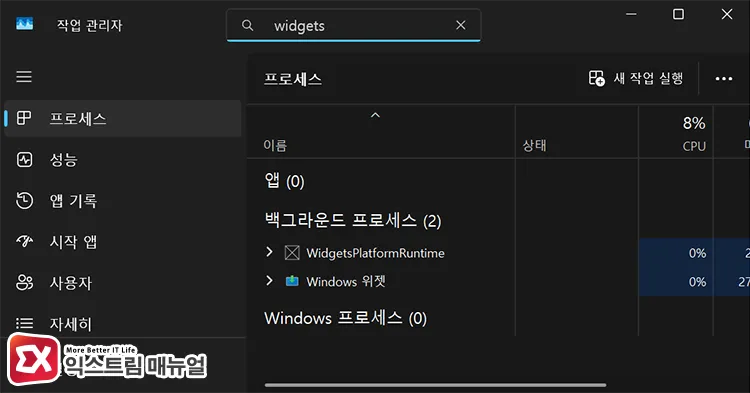Image resolution: width=750 pixels, height=393 pixels.
Task: Click the Task Manager app icon
Action: click(24, 24)
